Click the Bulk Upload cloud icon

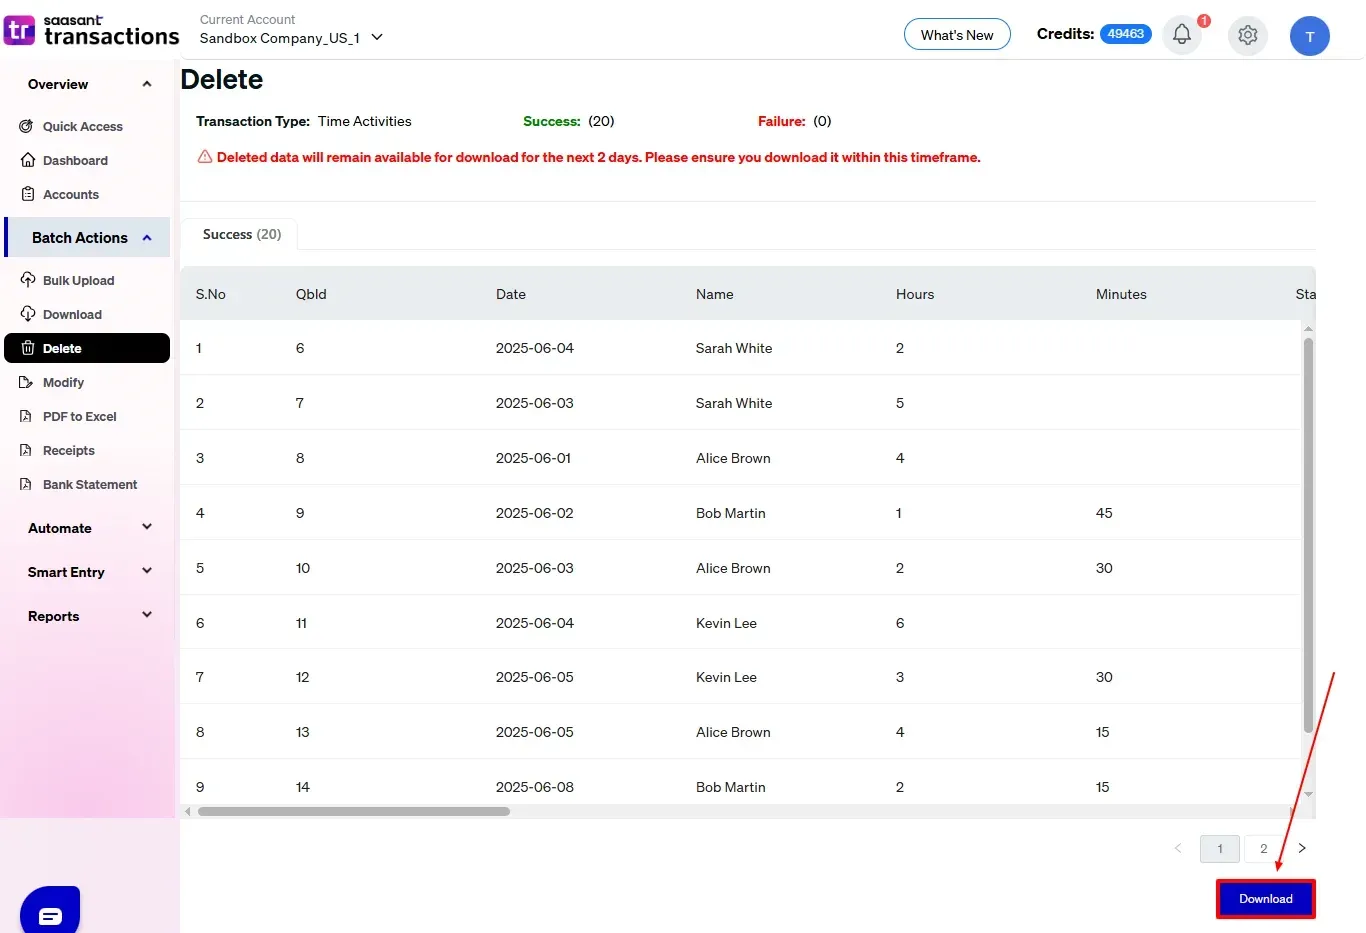27,280
